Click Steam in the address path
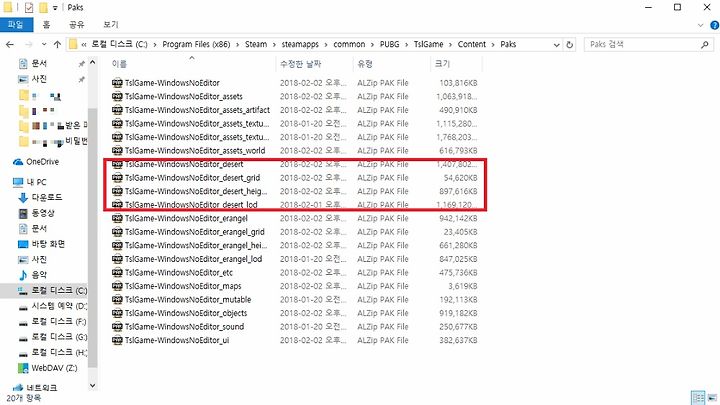 (x=256, y=45)
